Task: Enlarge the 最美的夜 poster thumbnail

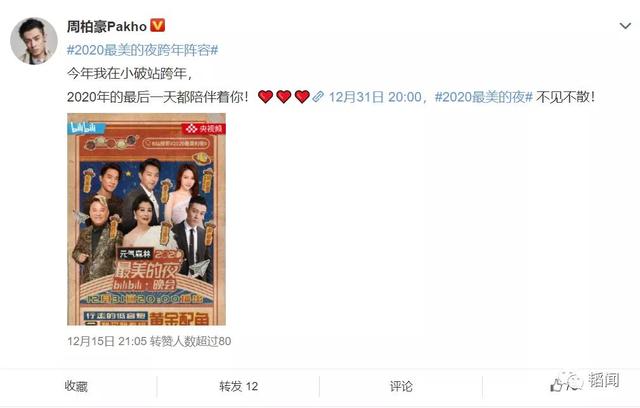Action: [146, 219]
